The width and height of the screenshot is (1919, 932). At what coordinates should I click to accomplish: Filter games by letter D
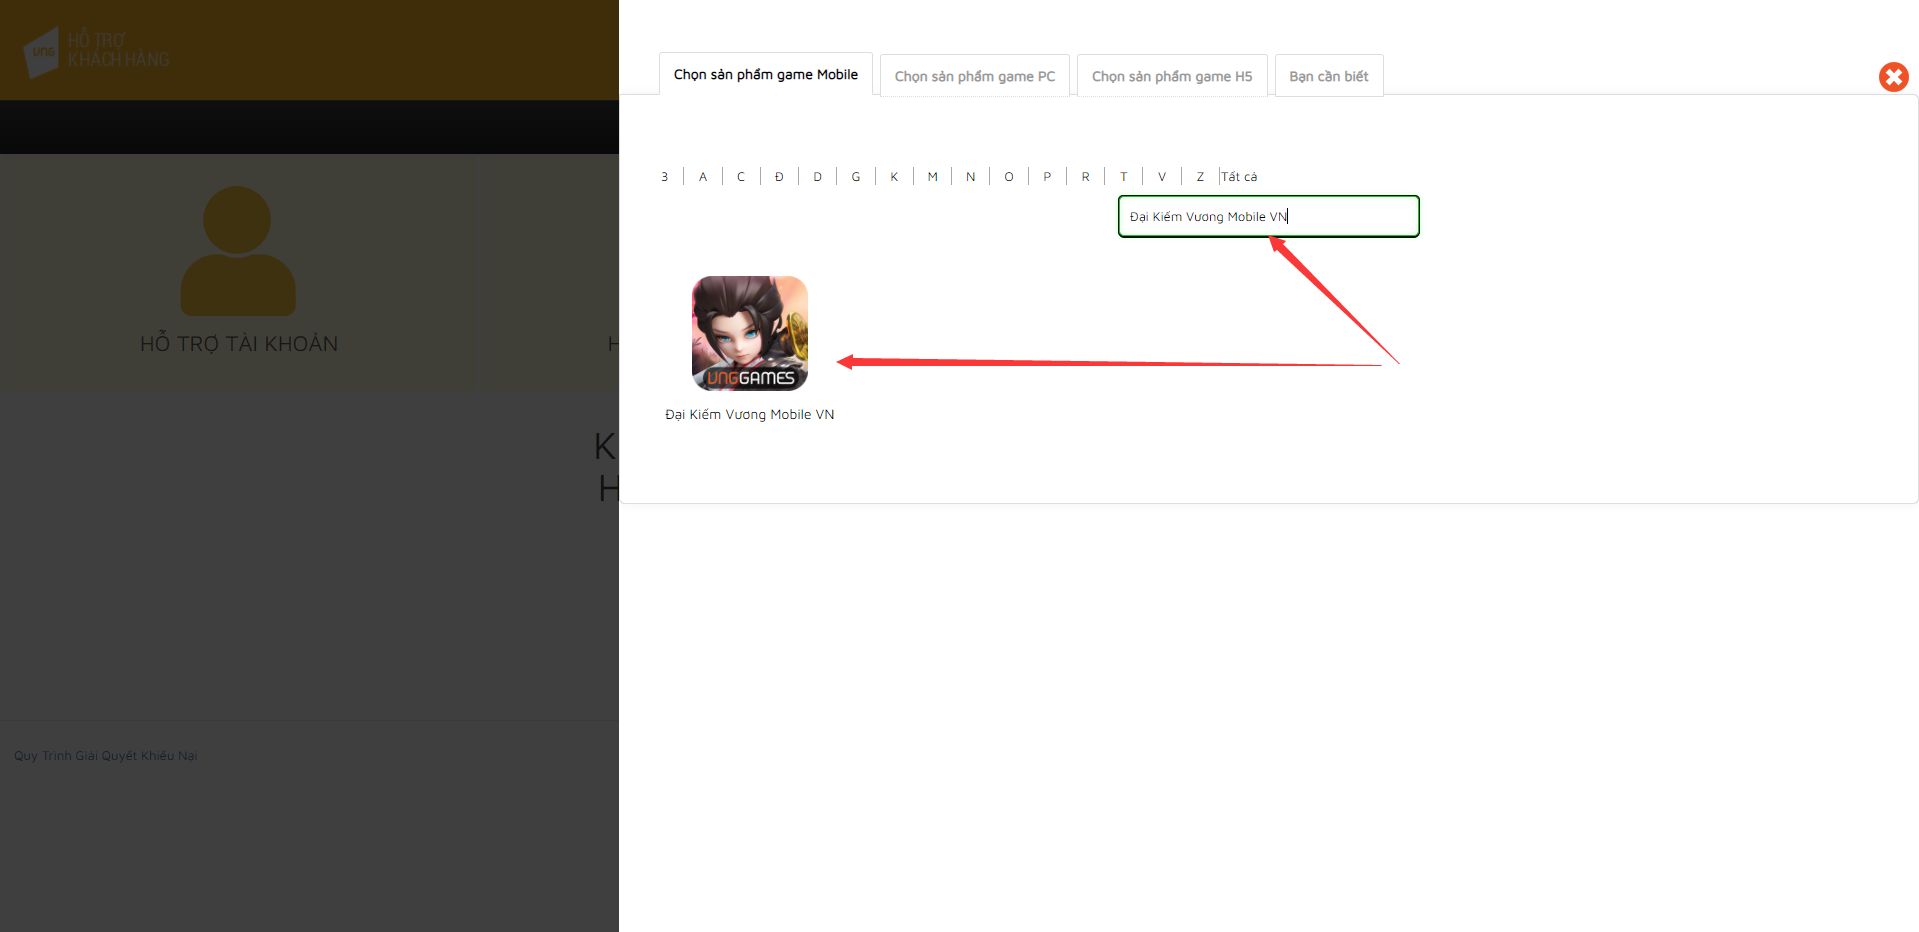coord(817,177)
